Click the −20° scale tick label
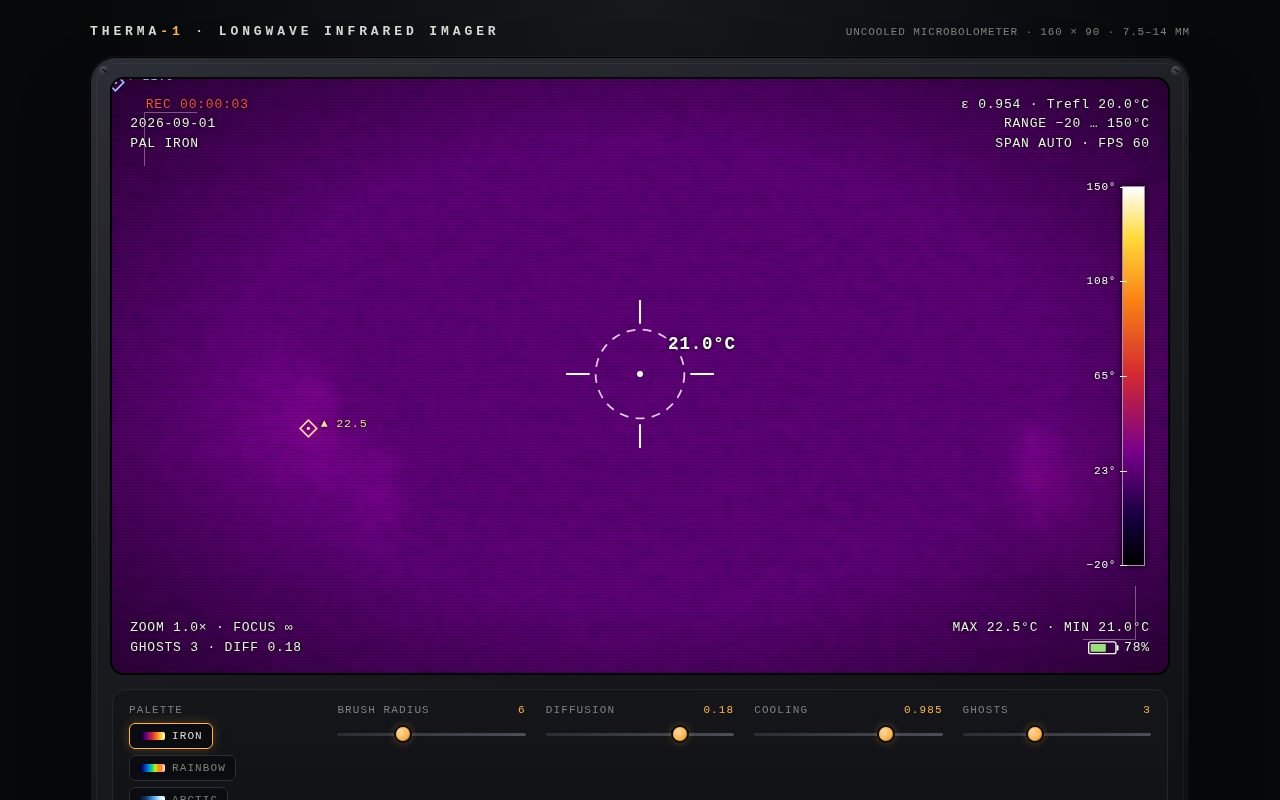This screenshot has height=800, width=1280. tap(1101, 565)
